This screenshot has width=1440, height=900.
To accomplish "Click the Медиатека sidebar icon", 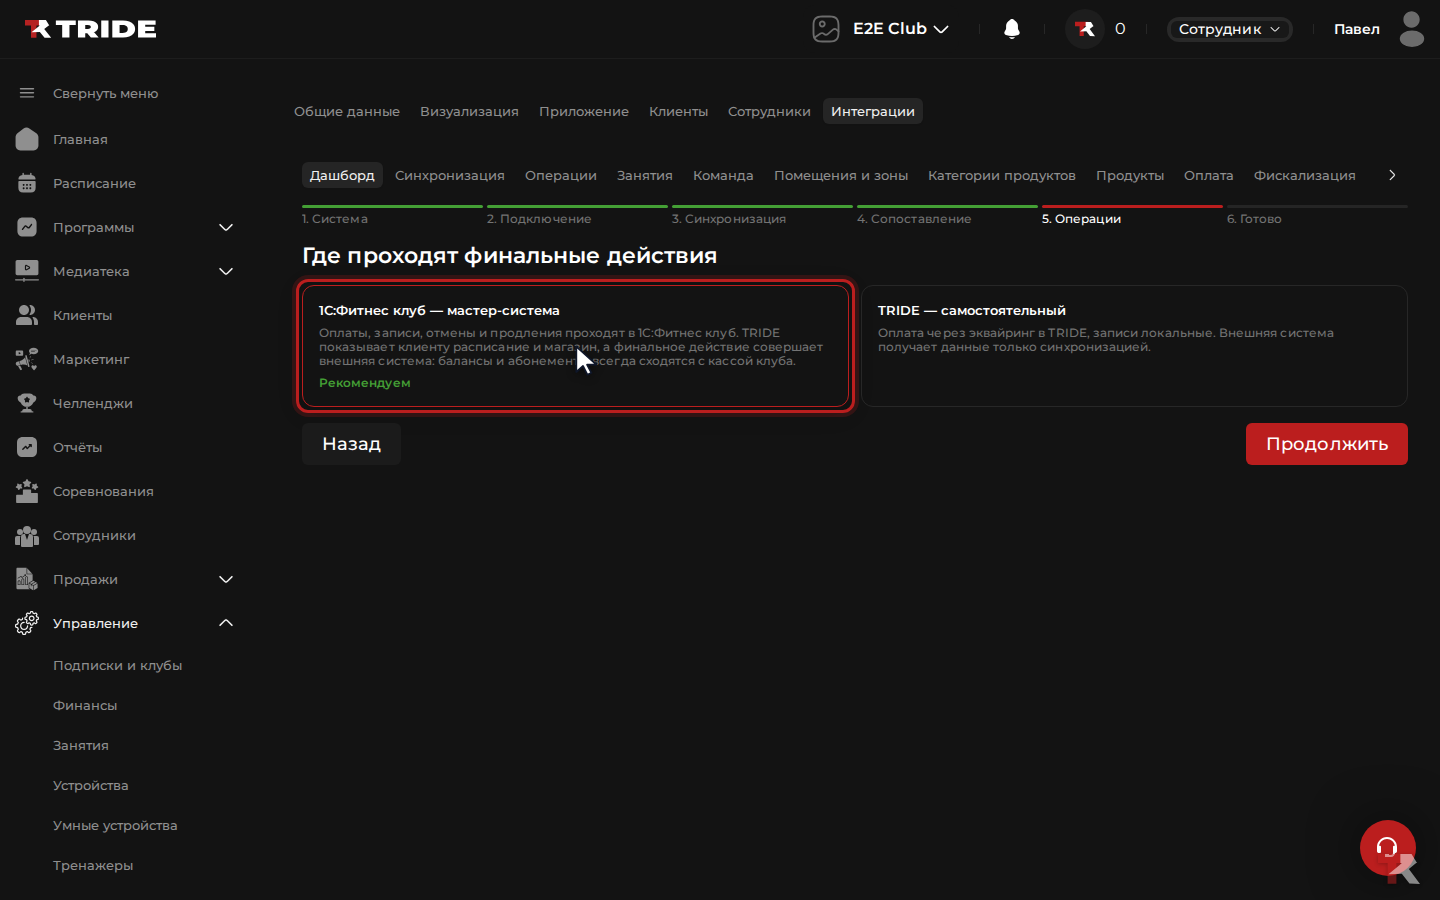I will (27, 271).
